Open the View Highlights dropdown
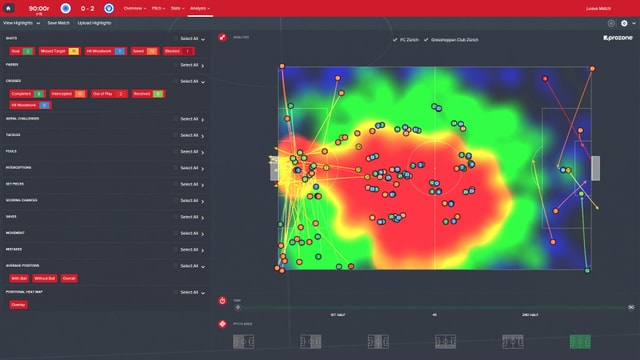Image resolution: width=640 pixels, height=360 pixels. point(21,23)
